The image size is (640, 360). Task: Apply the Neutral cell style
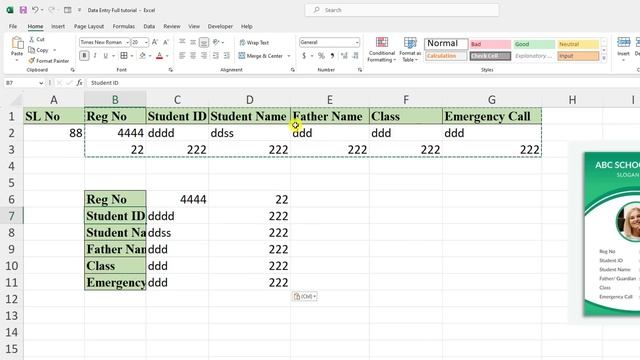point(578,44)
